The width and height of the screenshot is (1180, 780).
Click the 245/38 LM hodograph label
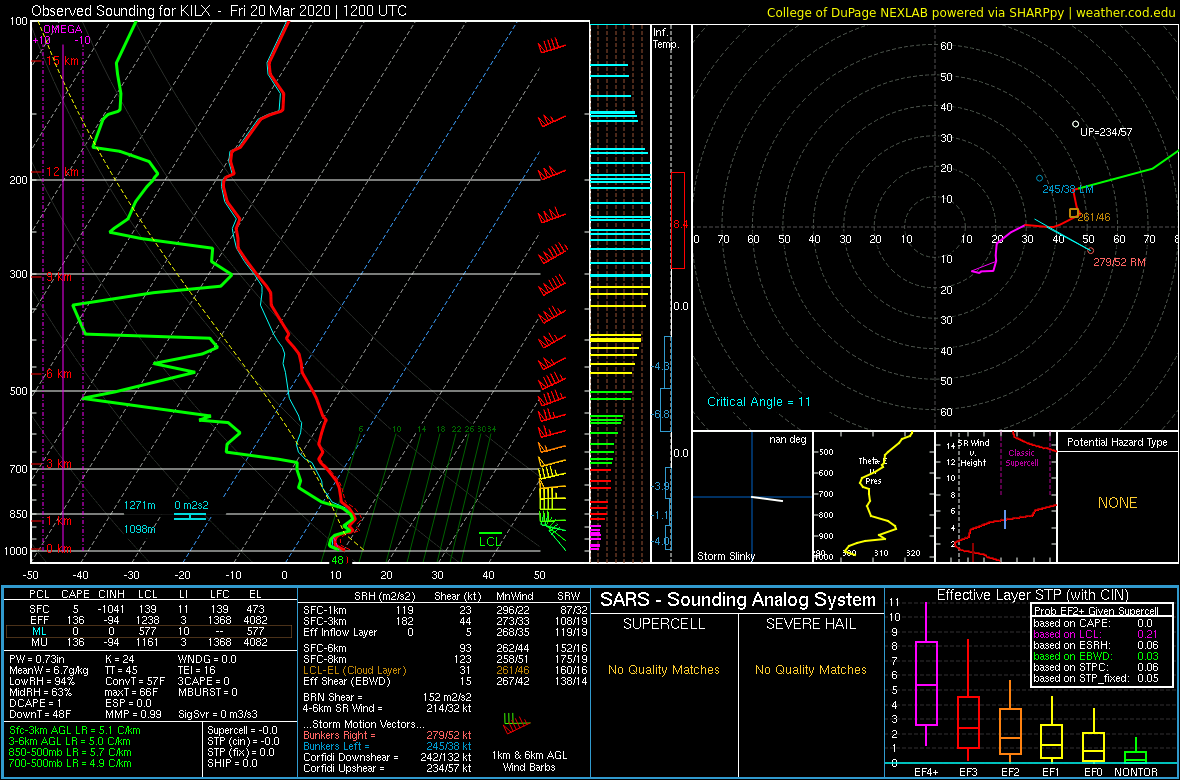(x=1067, y=189)
